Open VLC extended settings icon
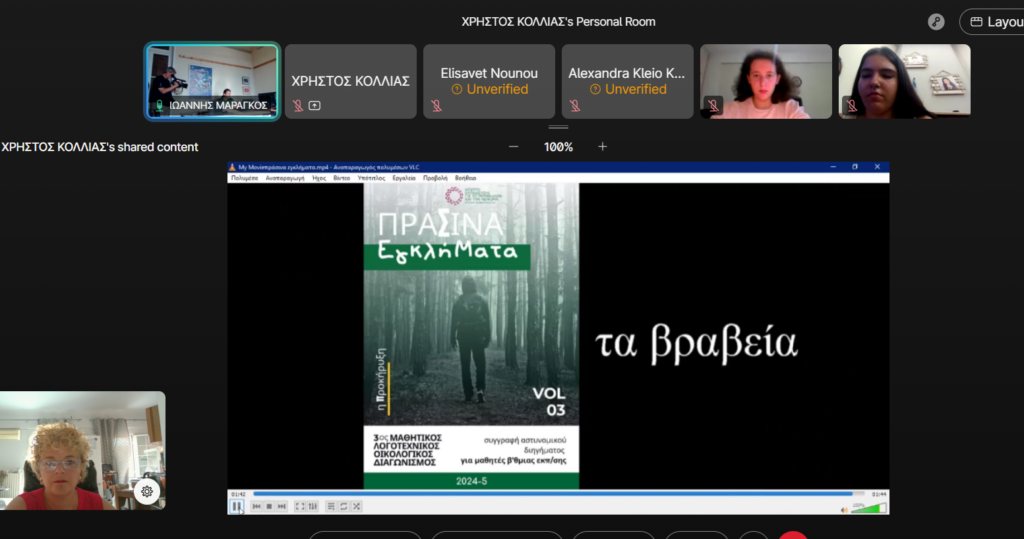This screenshot has height=539, width=1024. click(x=312, y=507)
